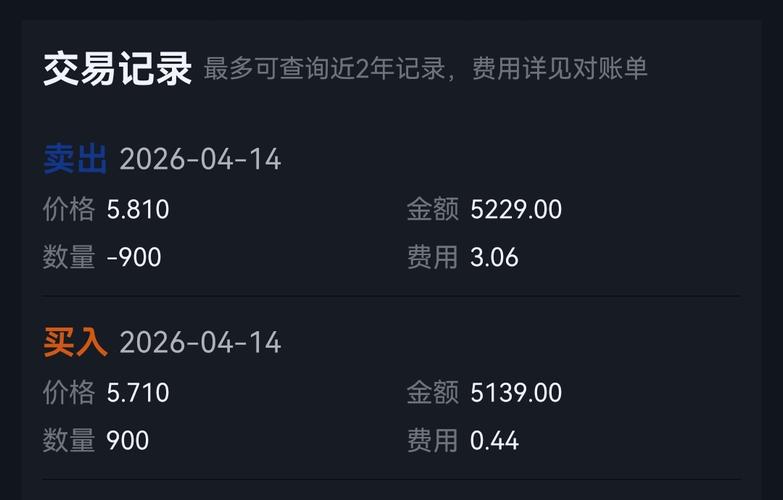Click the buy price value 5.710
Viewport: 783px width, 500px height.
[x=138, y=392]
